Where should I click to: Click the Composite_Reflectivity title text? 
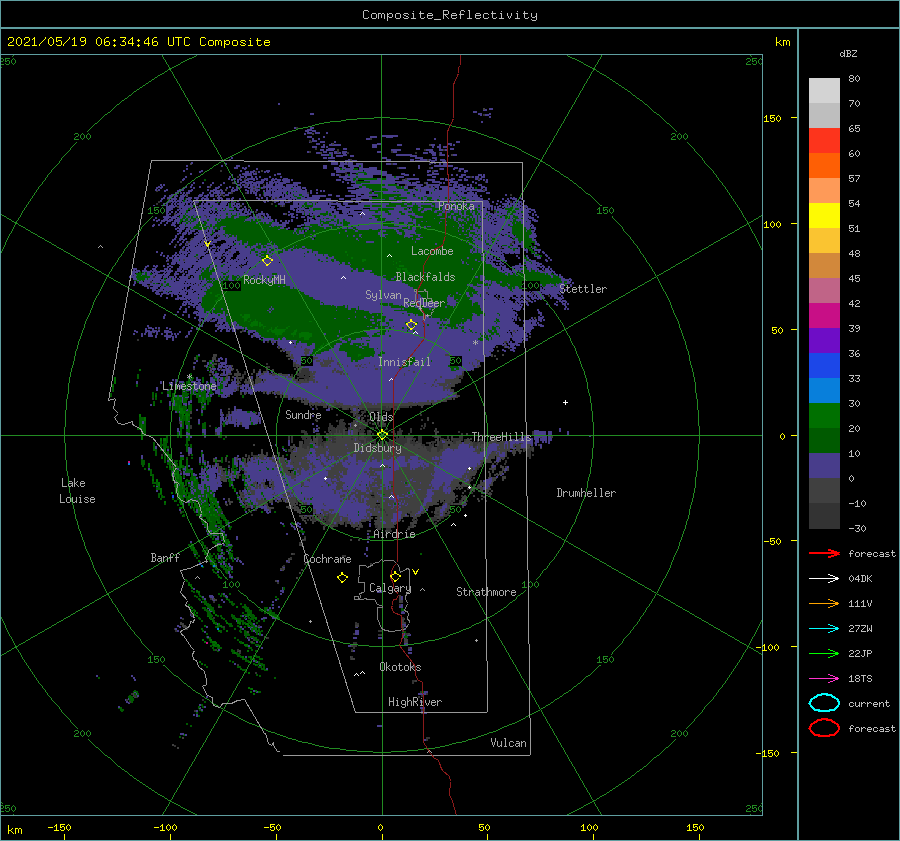coord(450,15)
